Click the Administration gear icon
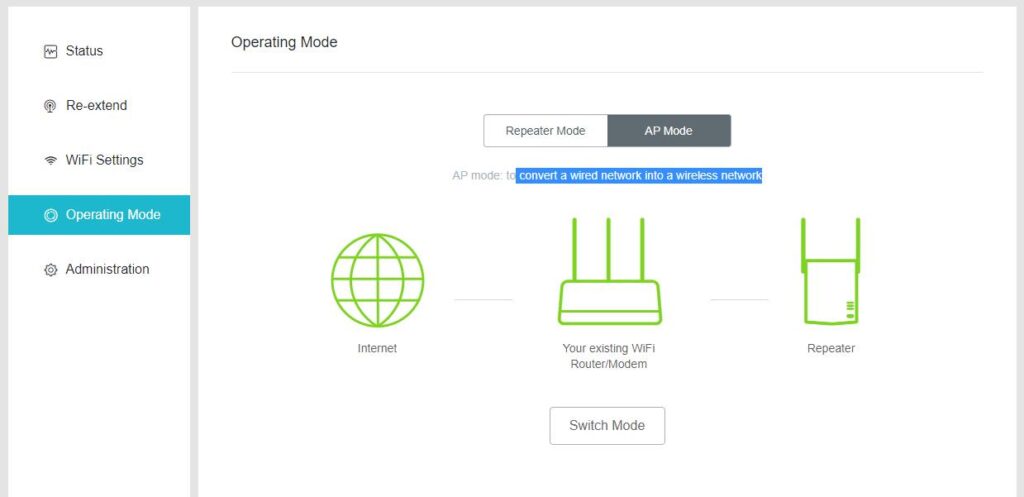This screenshot has width=1024, height=497. pyautogui.click(x=50, y=270)
